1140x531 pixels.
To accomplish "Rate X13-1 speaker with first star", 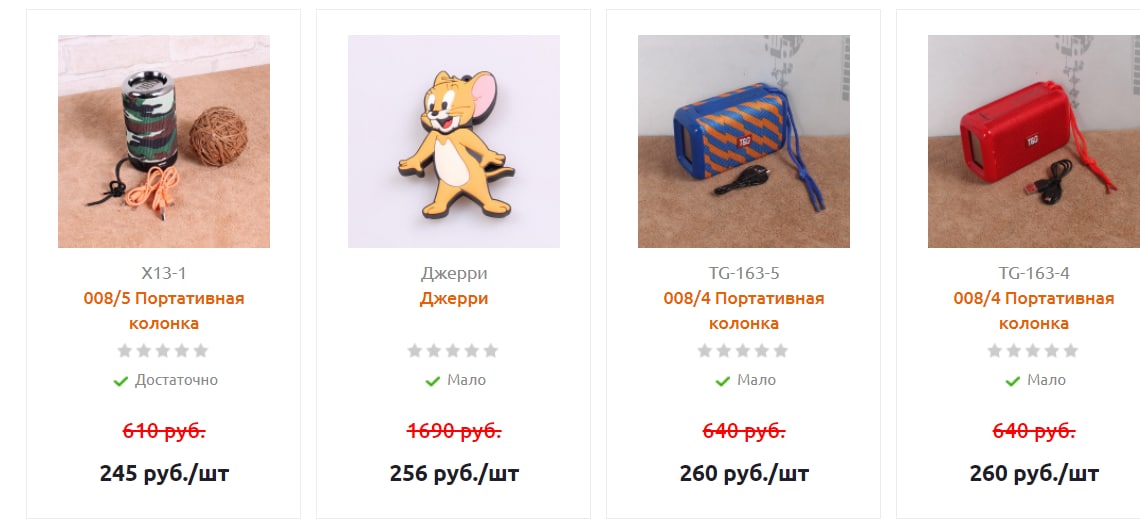I will coord(125,351).
